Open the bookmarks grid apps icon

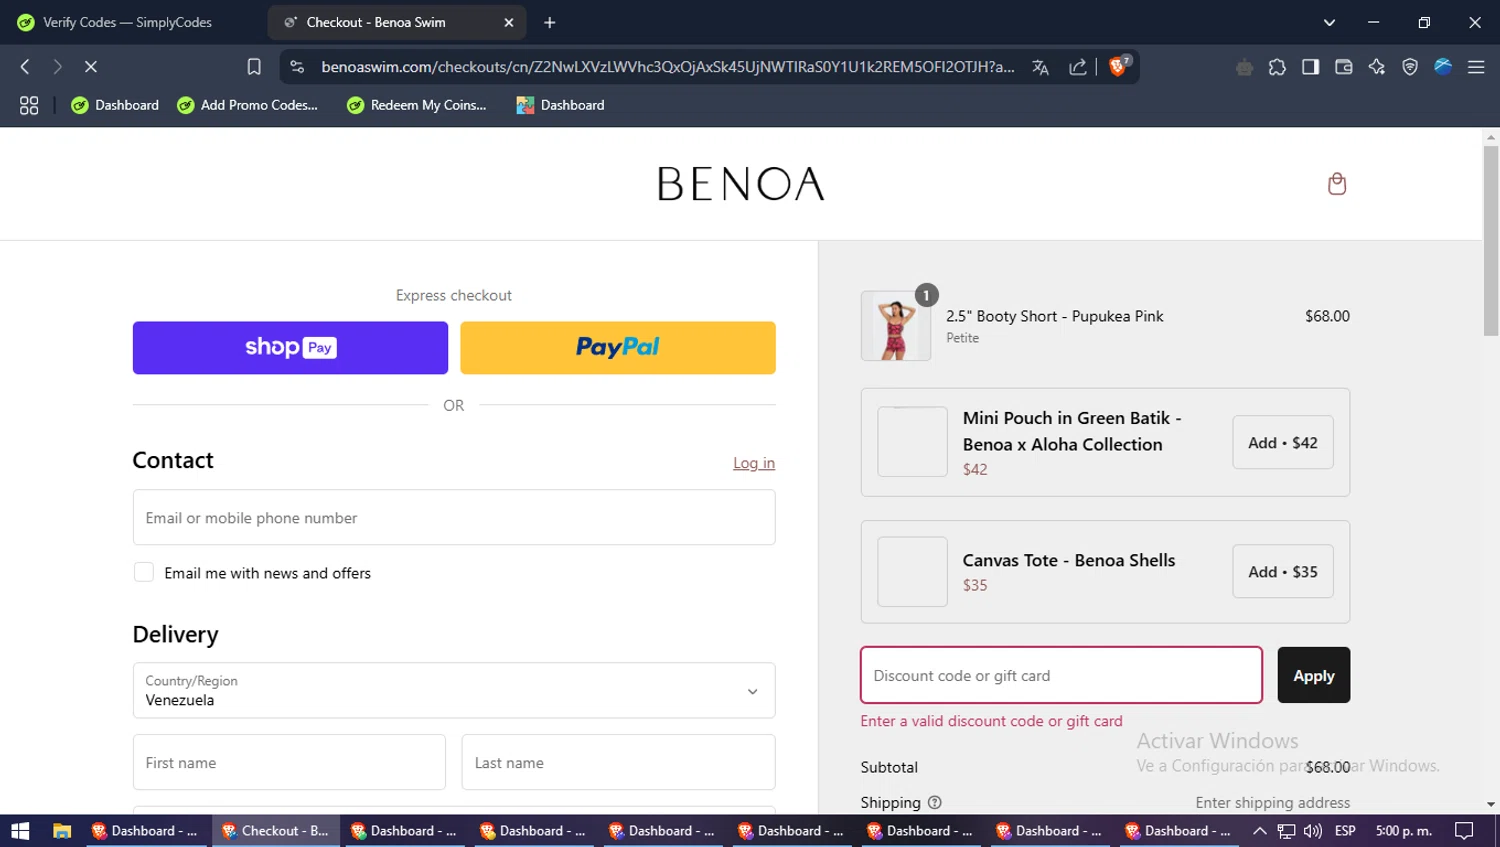(29, 105)
